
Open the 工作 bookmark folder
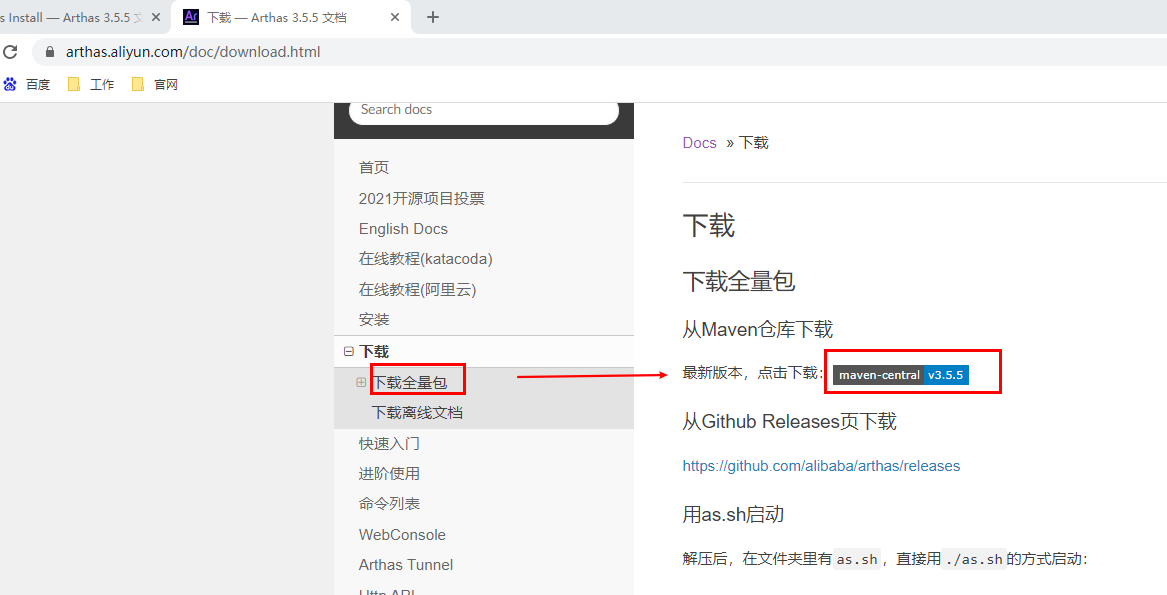tap(91, 85)
